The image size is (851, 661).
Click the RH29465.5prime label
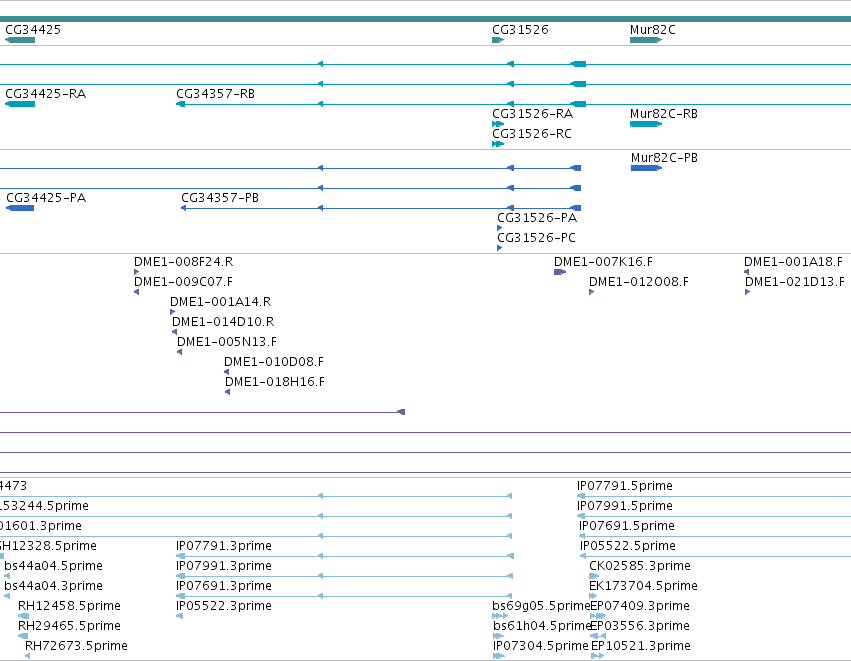69,626
